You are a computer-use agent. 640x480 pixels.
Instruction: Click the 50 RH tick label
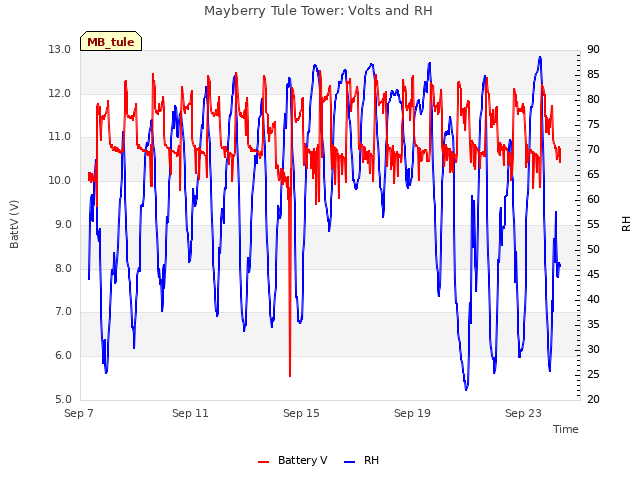pyautogui.click(x=593, y=249)
